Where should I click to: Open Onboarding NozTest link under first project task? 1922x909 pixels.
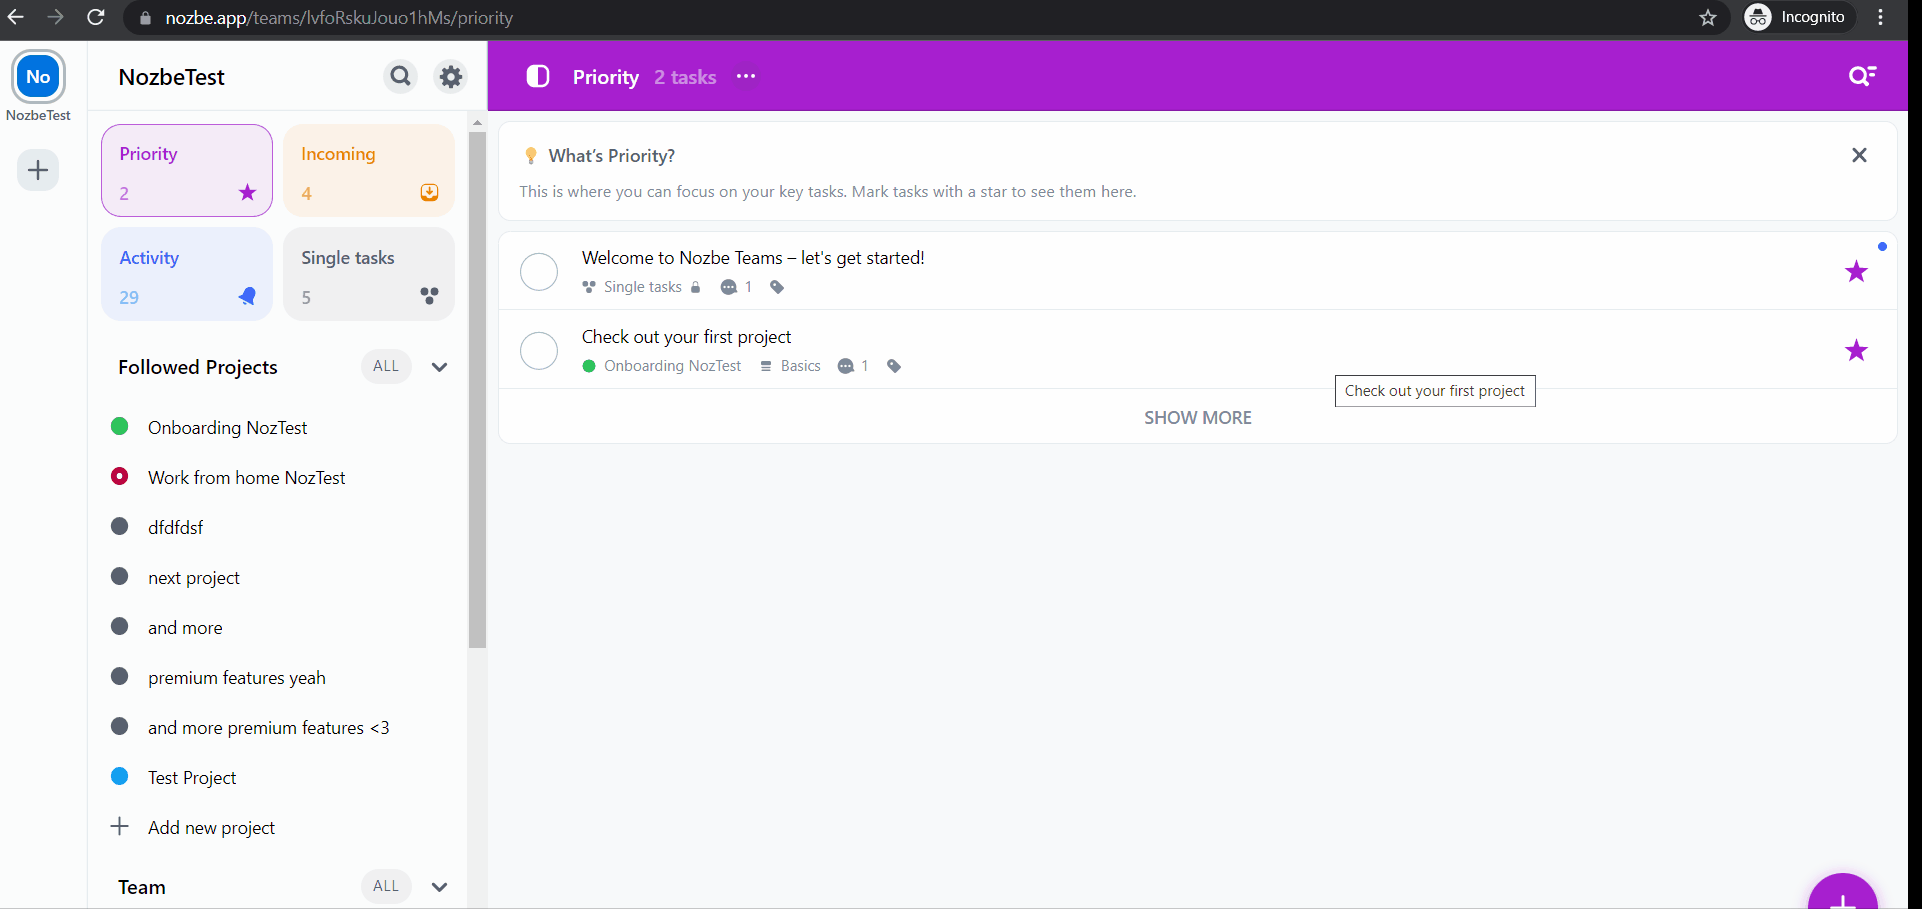(672, 366)
